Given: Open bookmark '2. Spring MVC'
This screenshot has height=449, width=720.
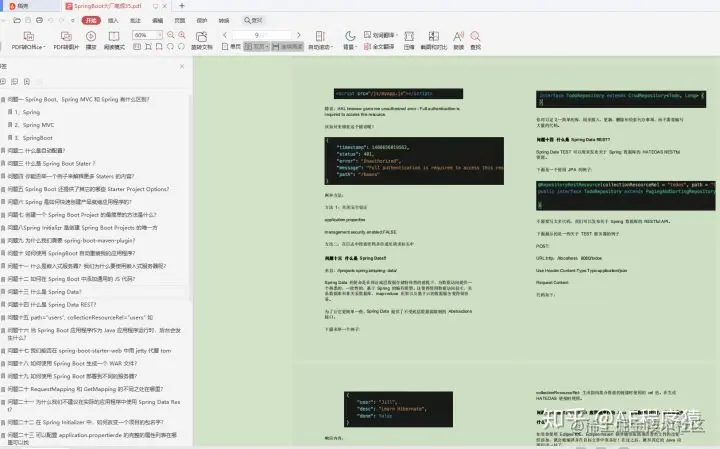Looking at the screenshot, I should pyautogui.click(x=34, y=125).
